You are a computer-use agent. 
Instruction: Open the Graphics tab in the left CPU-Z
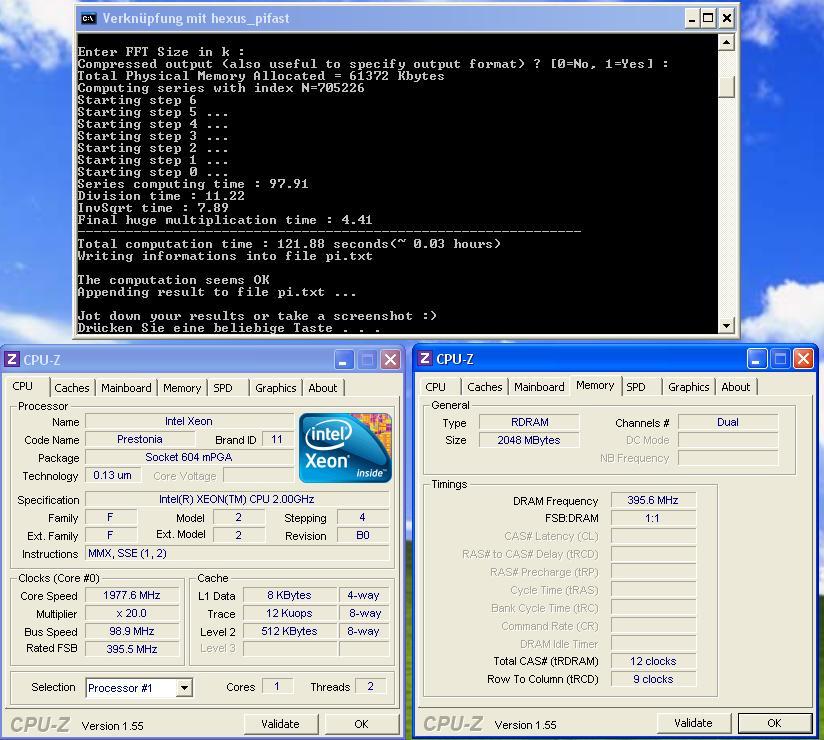[276, 388]
